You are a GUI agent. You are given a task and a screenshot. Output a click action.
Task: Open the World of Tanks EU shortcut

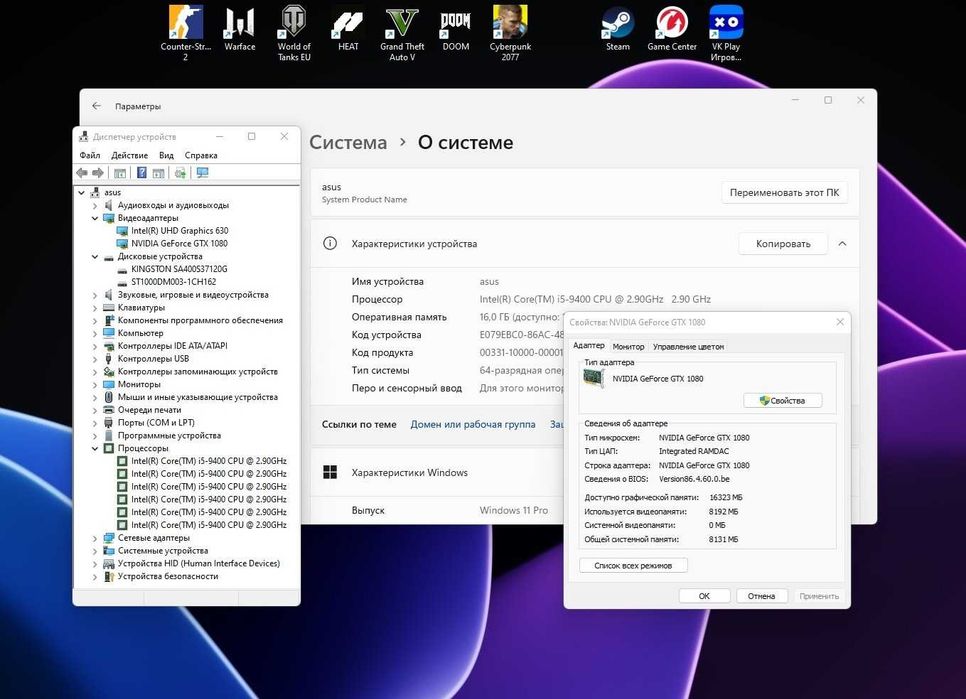click(x=293, y=34)
